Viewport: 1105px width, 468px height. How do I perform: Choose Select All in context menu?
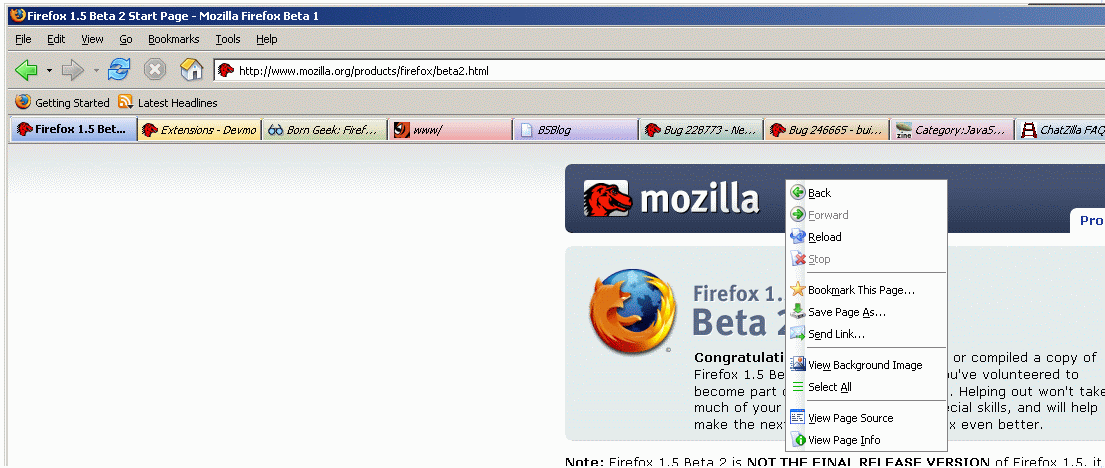point(866,387)
